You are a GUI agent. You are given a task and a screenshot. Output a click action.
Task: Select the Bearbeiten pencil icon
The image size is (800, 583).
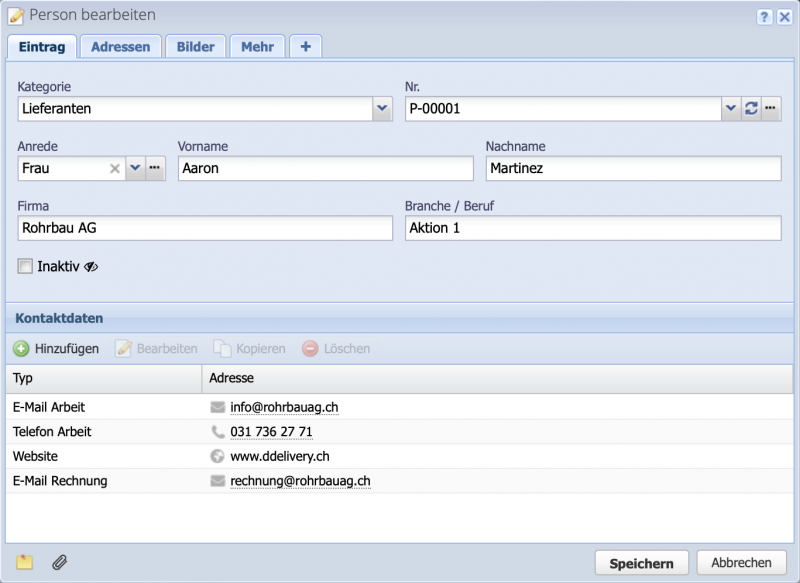(x=124, y=348)
